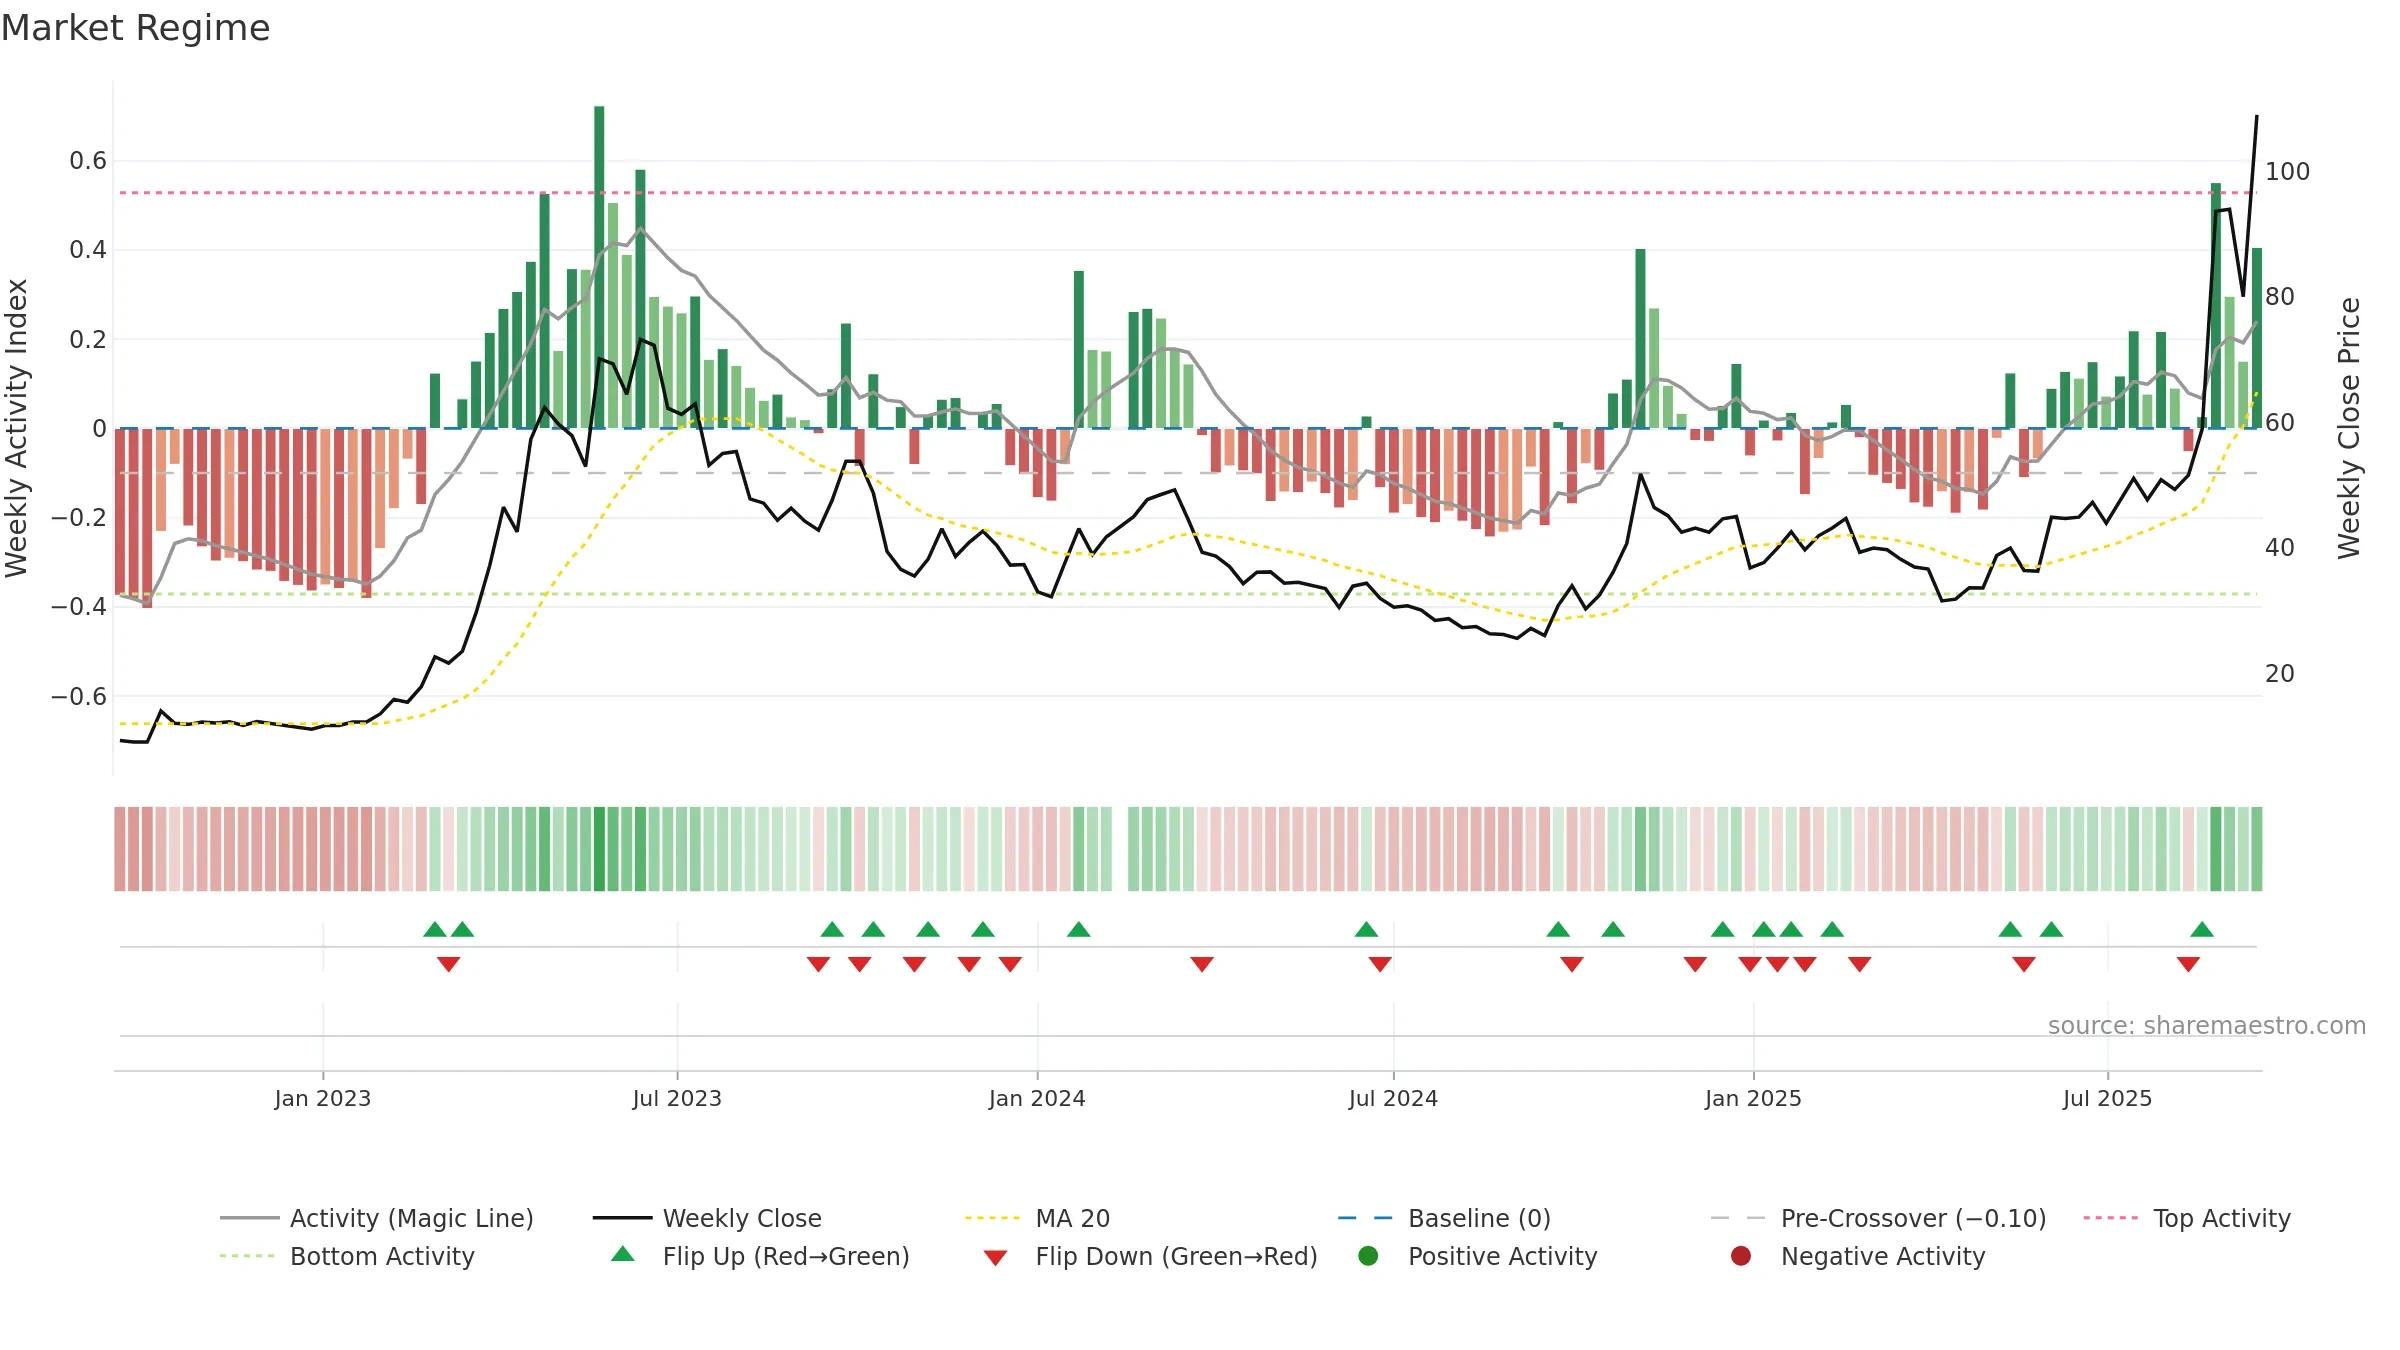
Task: Click the −0.4 left axis tick label
Action: tap(78, 607)
